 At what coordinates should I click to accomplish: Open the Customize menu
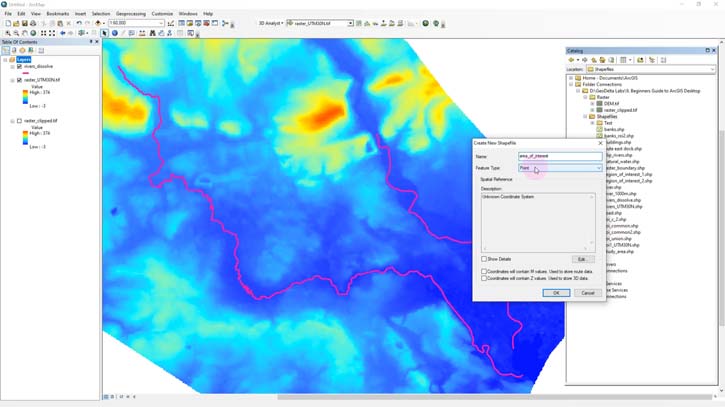pos(162,14)
